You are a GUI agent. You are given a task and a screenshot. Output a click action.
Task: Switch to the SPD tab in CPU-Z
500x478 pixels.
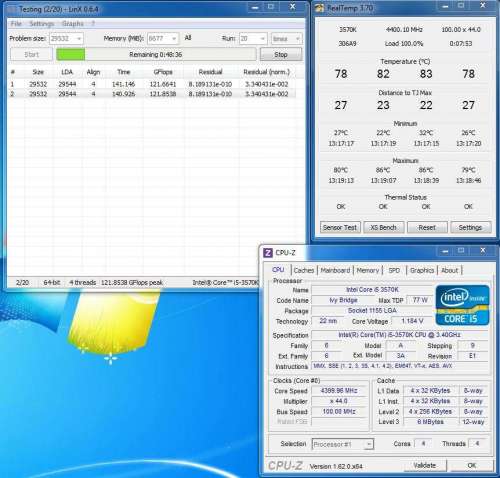click(394, 270)
